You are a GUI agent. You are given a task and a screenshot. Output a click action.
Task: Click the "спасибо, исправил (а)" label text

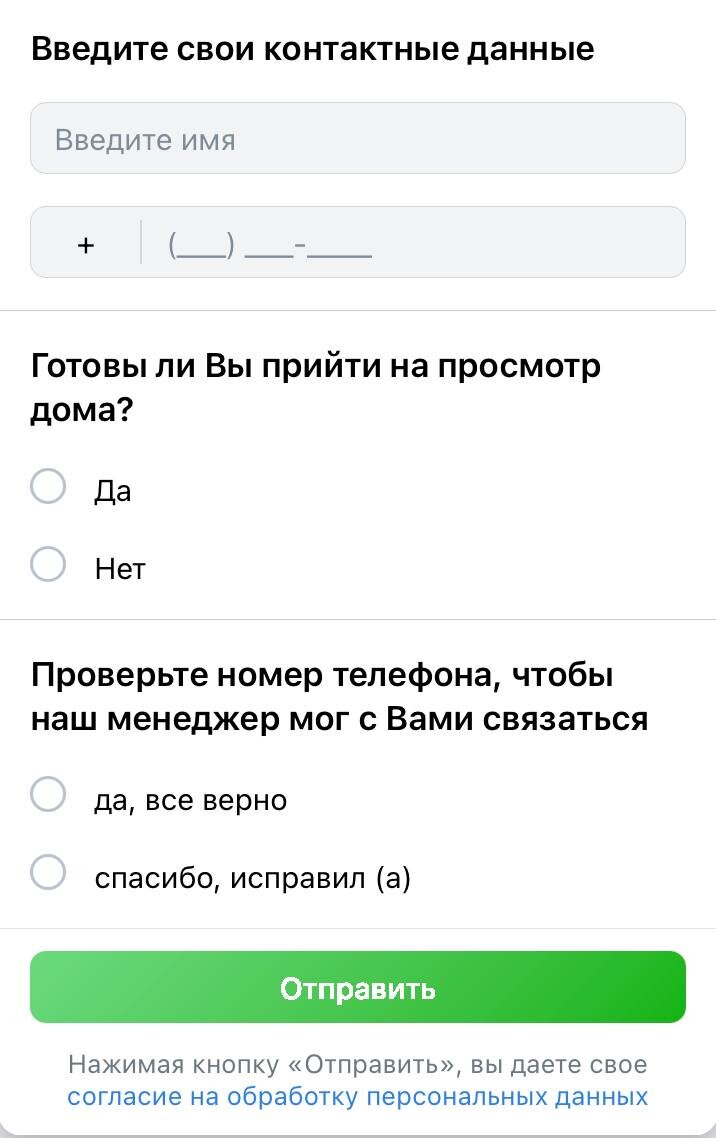pos(252,878)
